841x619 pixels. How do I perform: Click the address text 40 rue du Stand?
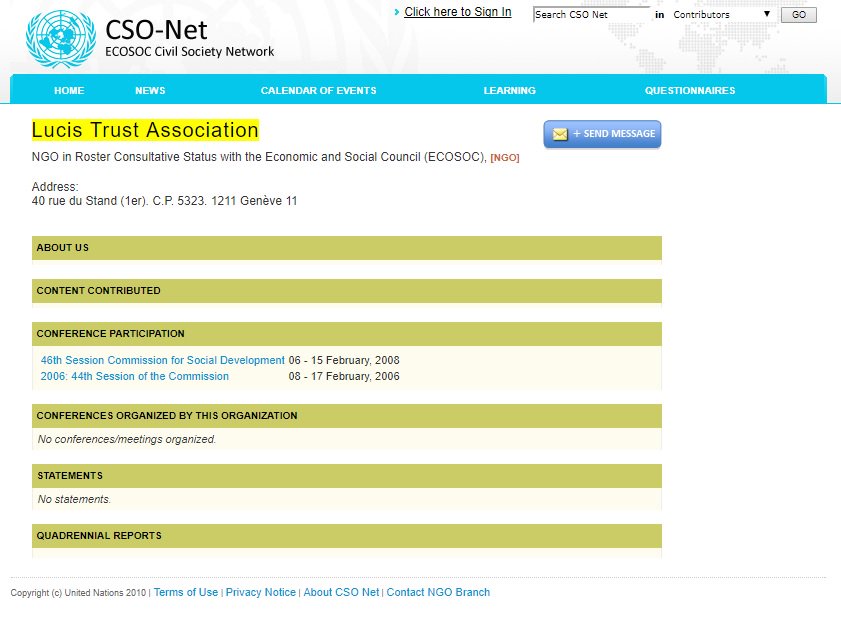164,201
